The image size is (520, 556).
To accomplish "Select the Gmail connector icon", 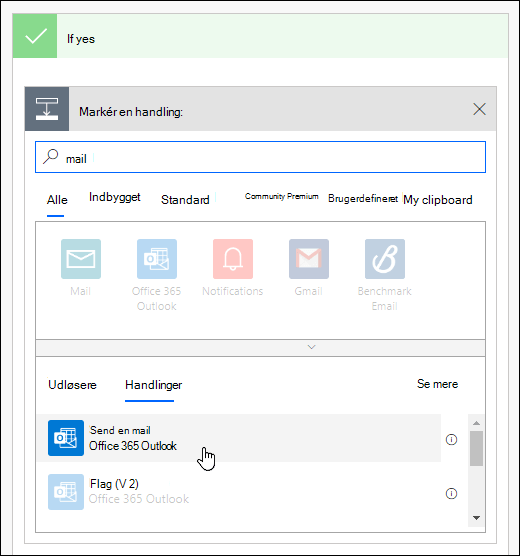I will coord(309,259).
